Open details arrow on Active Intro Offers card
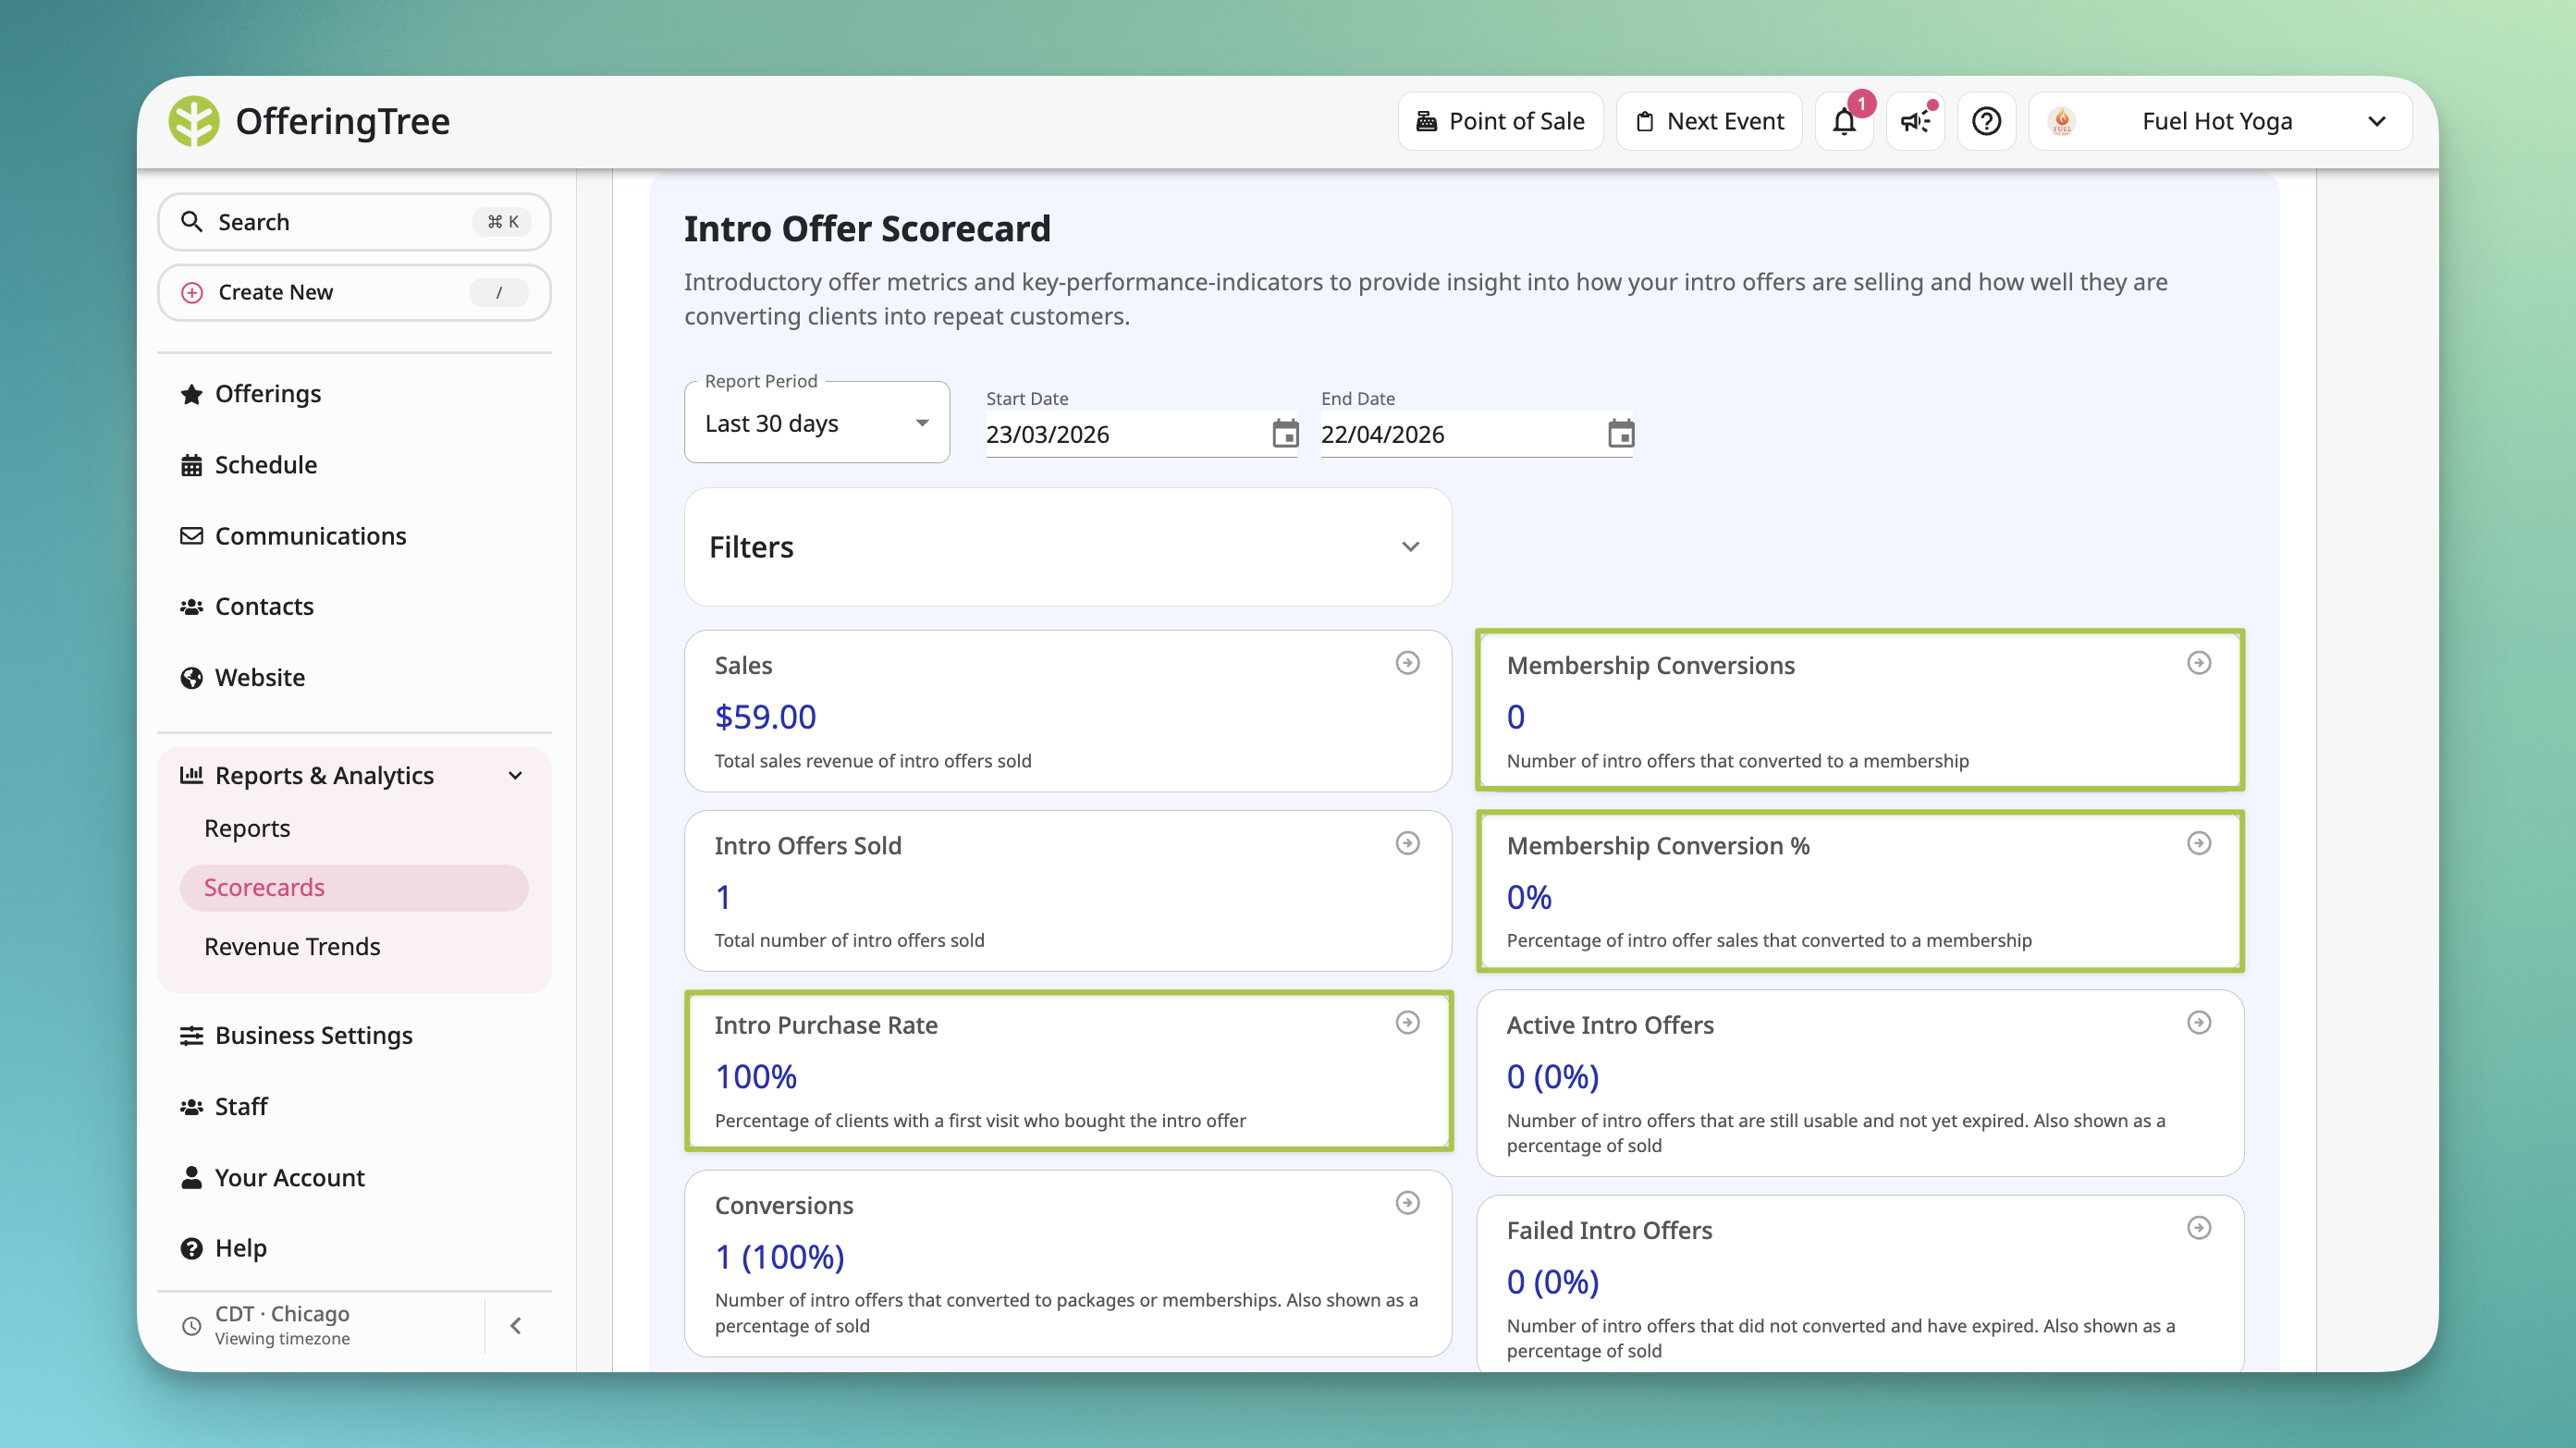Image resolution: width=2576 pixels, height=1448 pixels. (2199, 1022)
